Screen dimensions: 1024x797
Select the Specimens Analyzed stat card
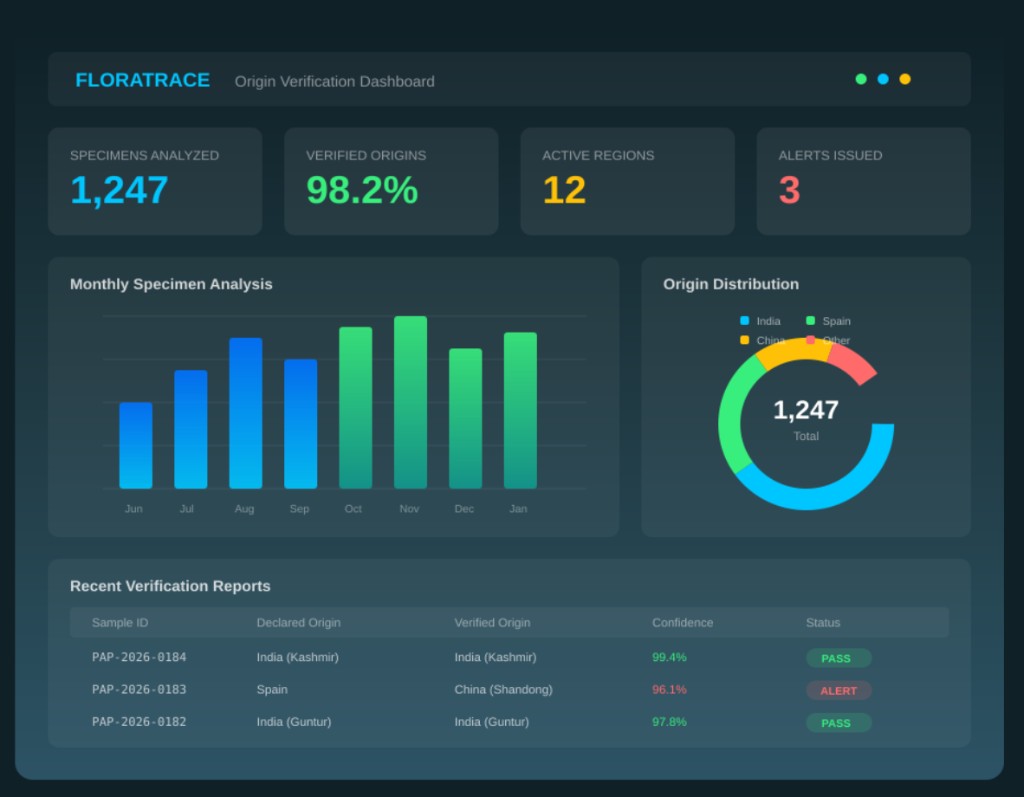pyautogui.click(x=155, y=181)
